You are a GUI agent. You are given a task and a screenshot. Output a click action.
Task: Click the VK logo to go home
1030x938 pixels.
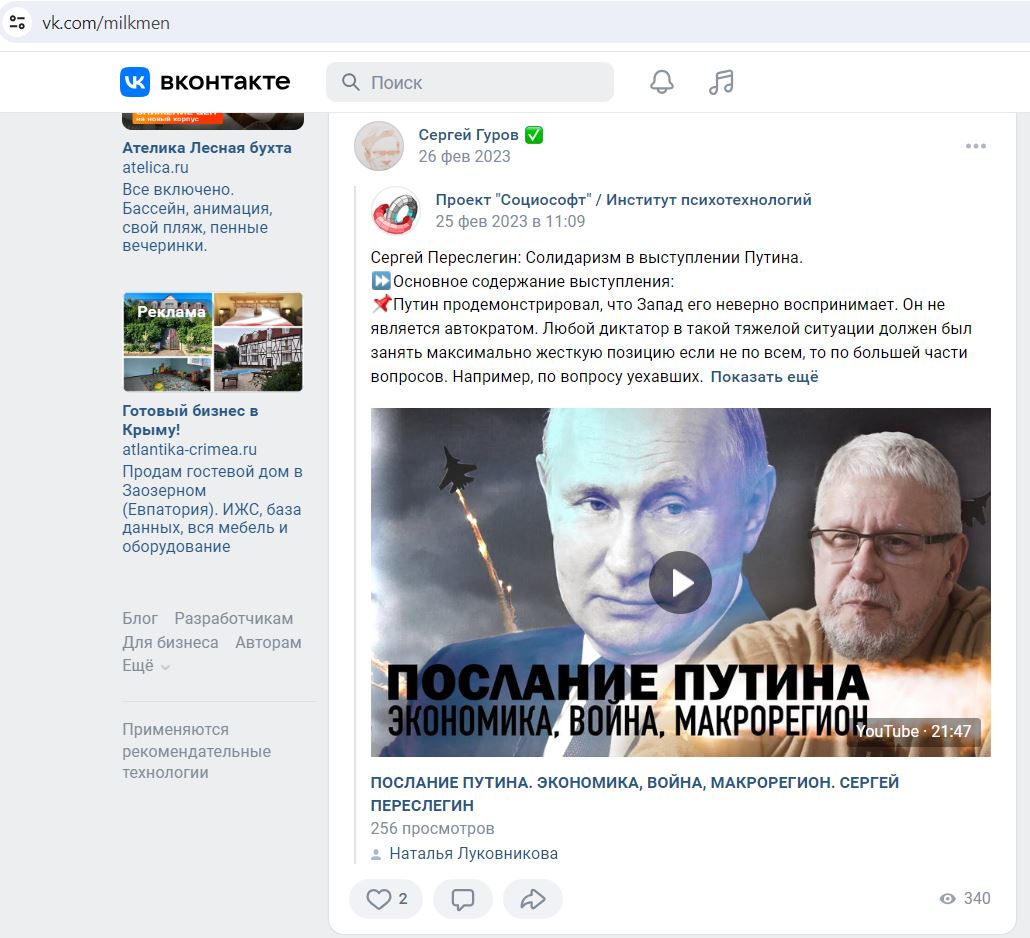205,82
